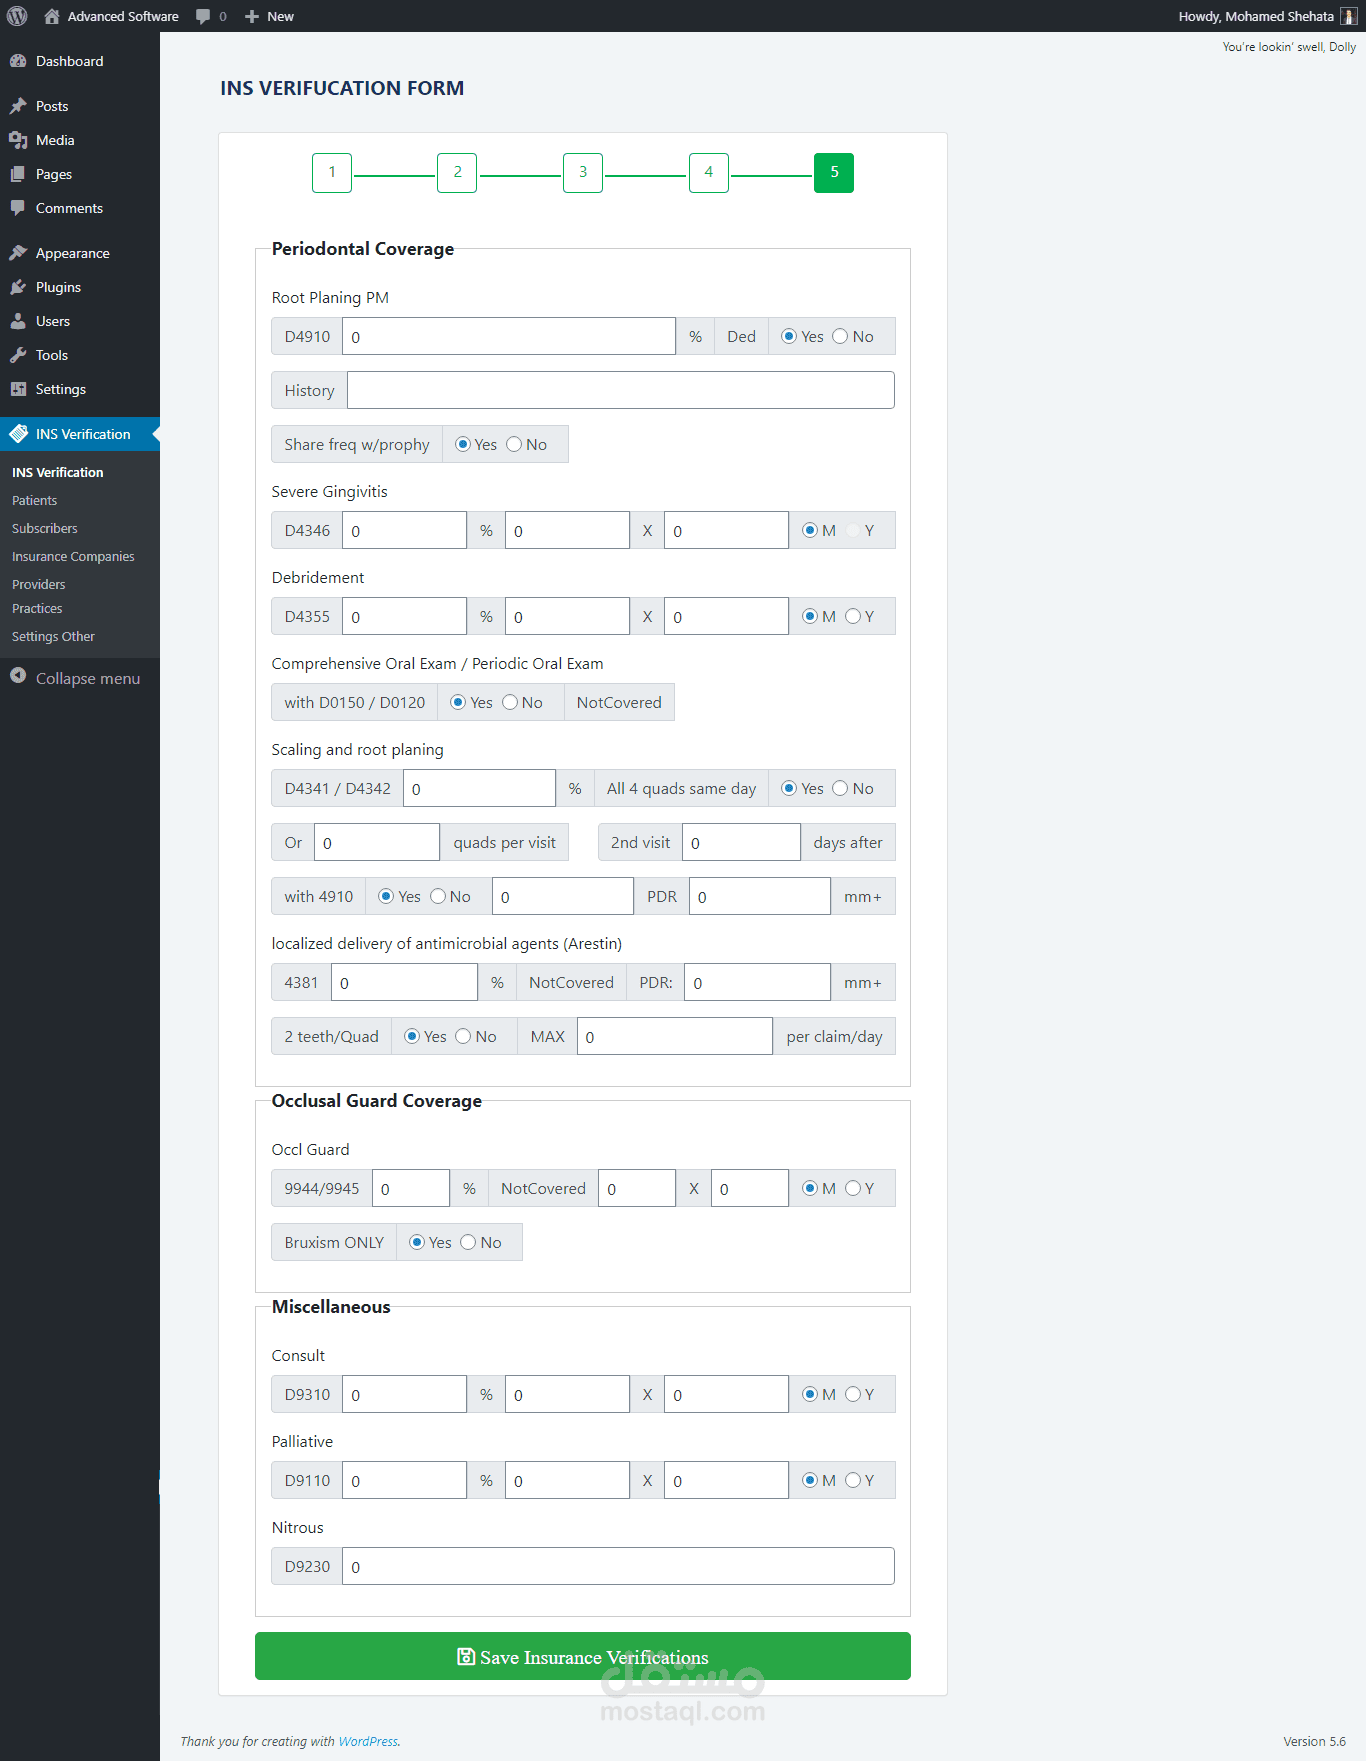
Task: Open Dashboard via its gauge icon
Action: click(x=18, y=61)
